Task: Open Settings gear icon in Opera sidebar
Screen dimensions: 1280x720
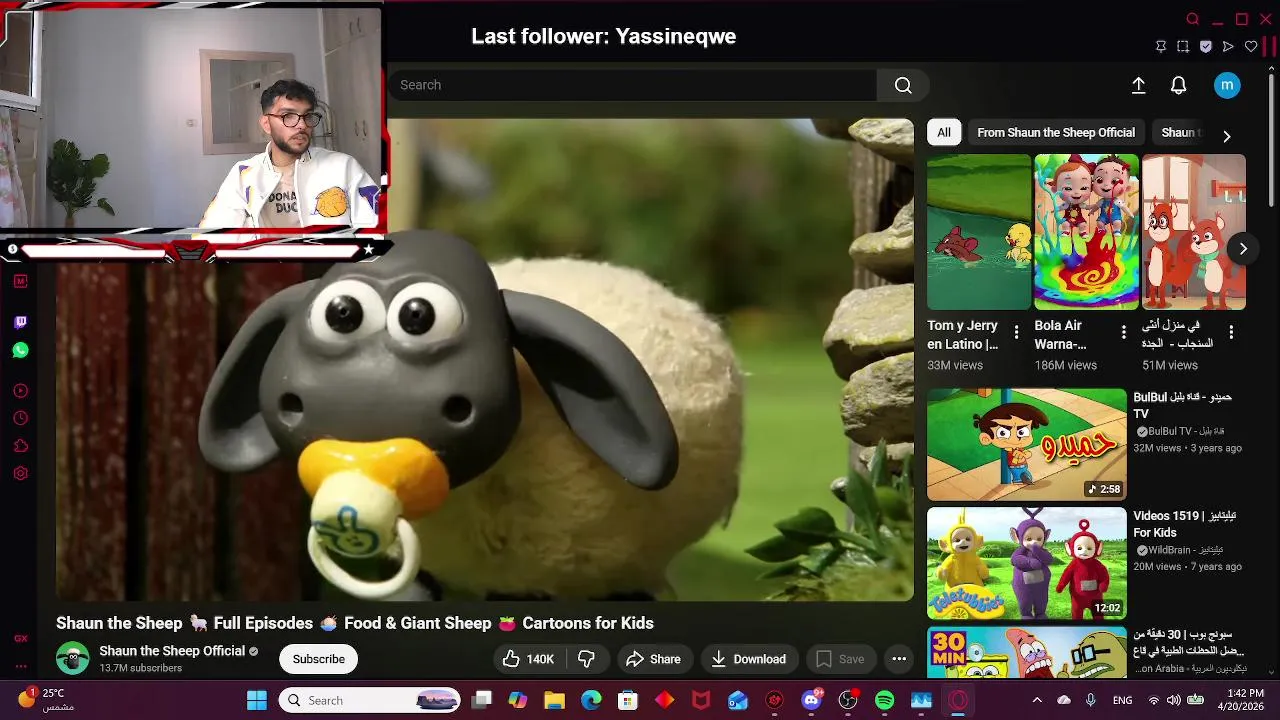Action: pos(21,473)
